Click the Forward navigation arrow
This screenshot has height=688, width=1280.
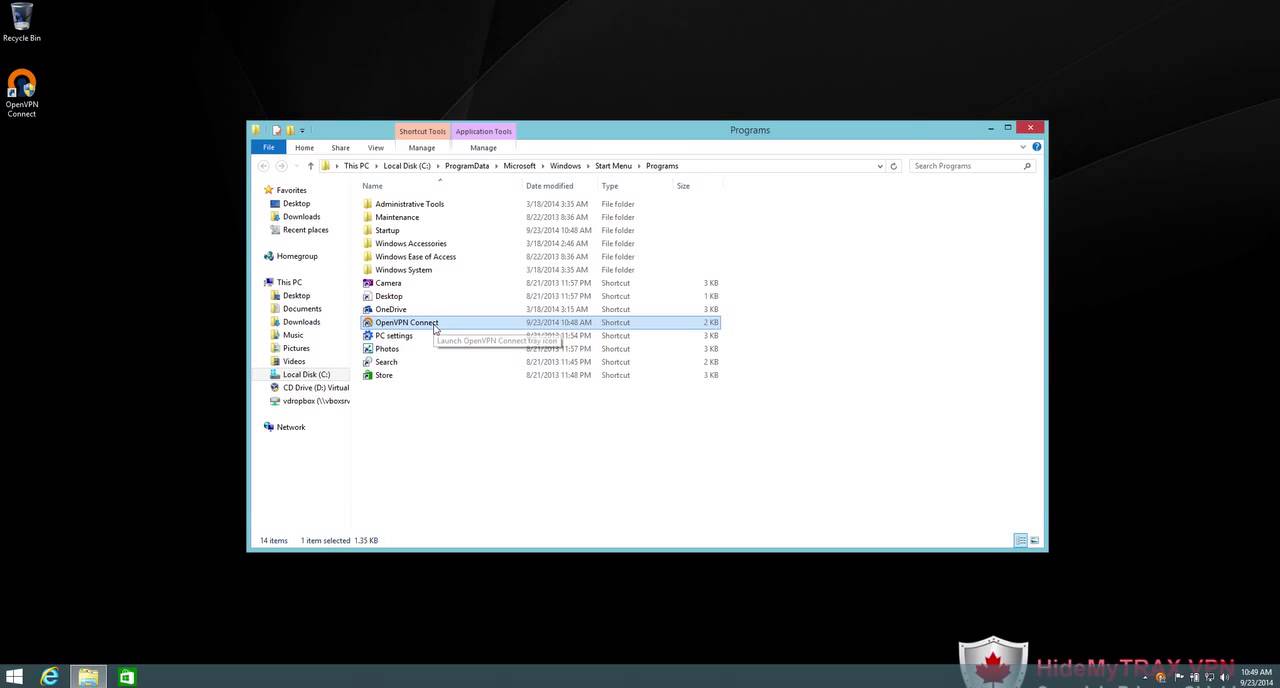(x=281, y=166)
